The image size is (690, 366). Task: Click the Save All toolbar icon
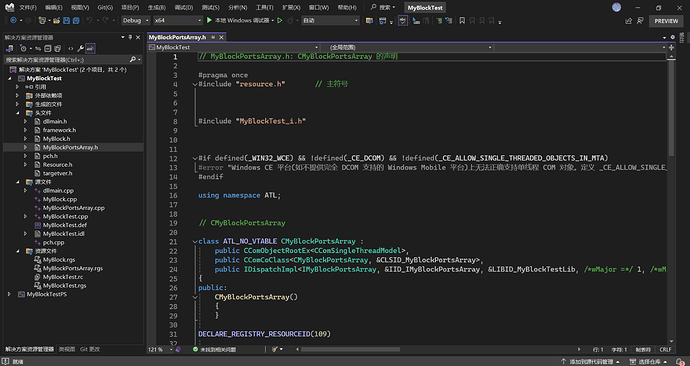[76, 21]
